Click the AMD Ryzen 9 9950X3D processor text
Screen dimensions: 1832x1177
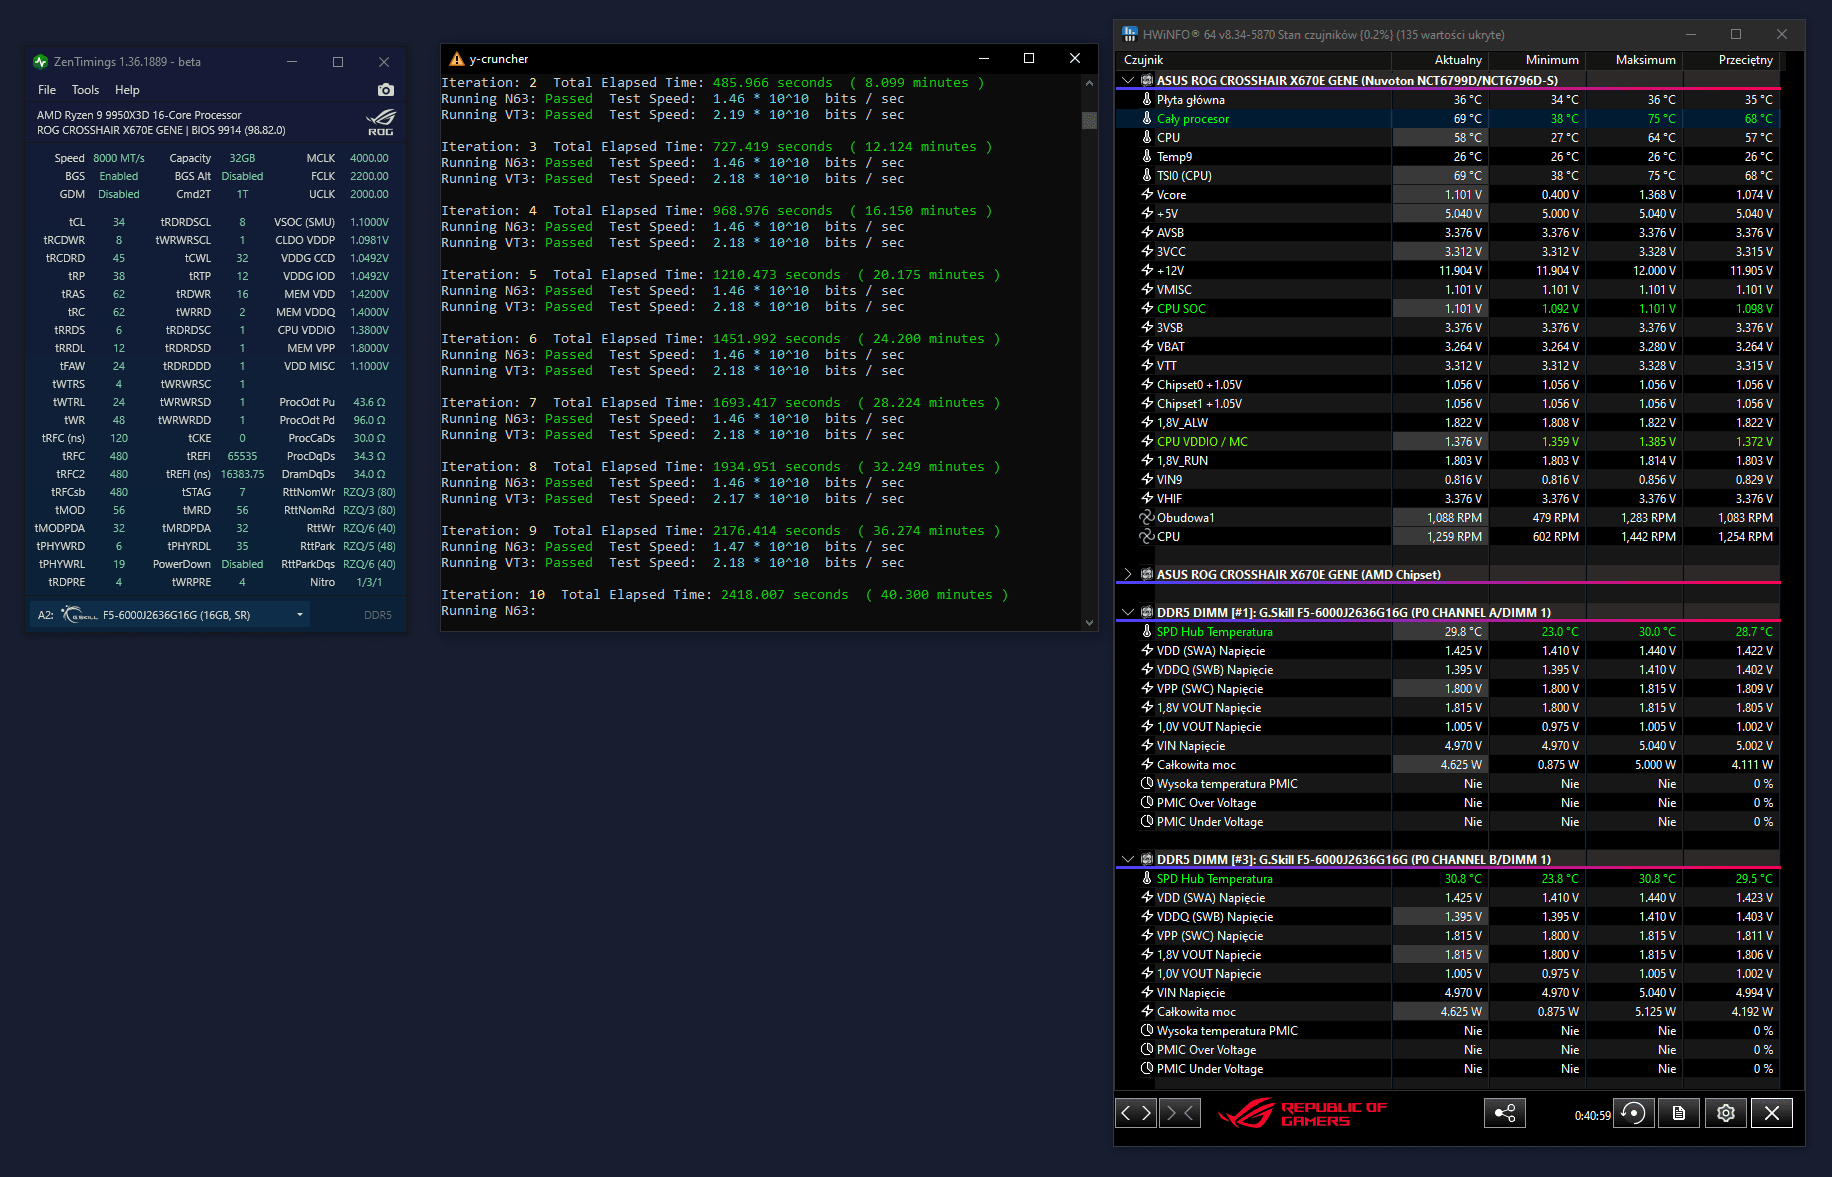click(x=139, y=115)
